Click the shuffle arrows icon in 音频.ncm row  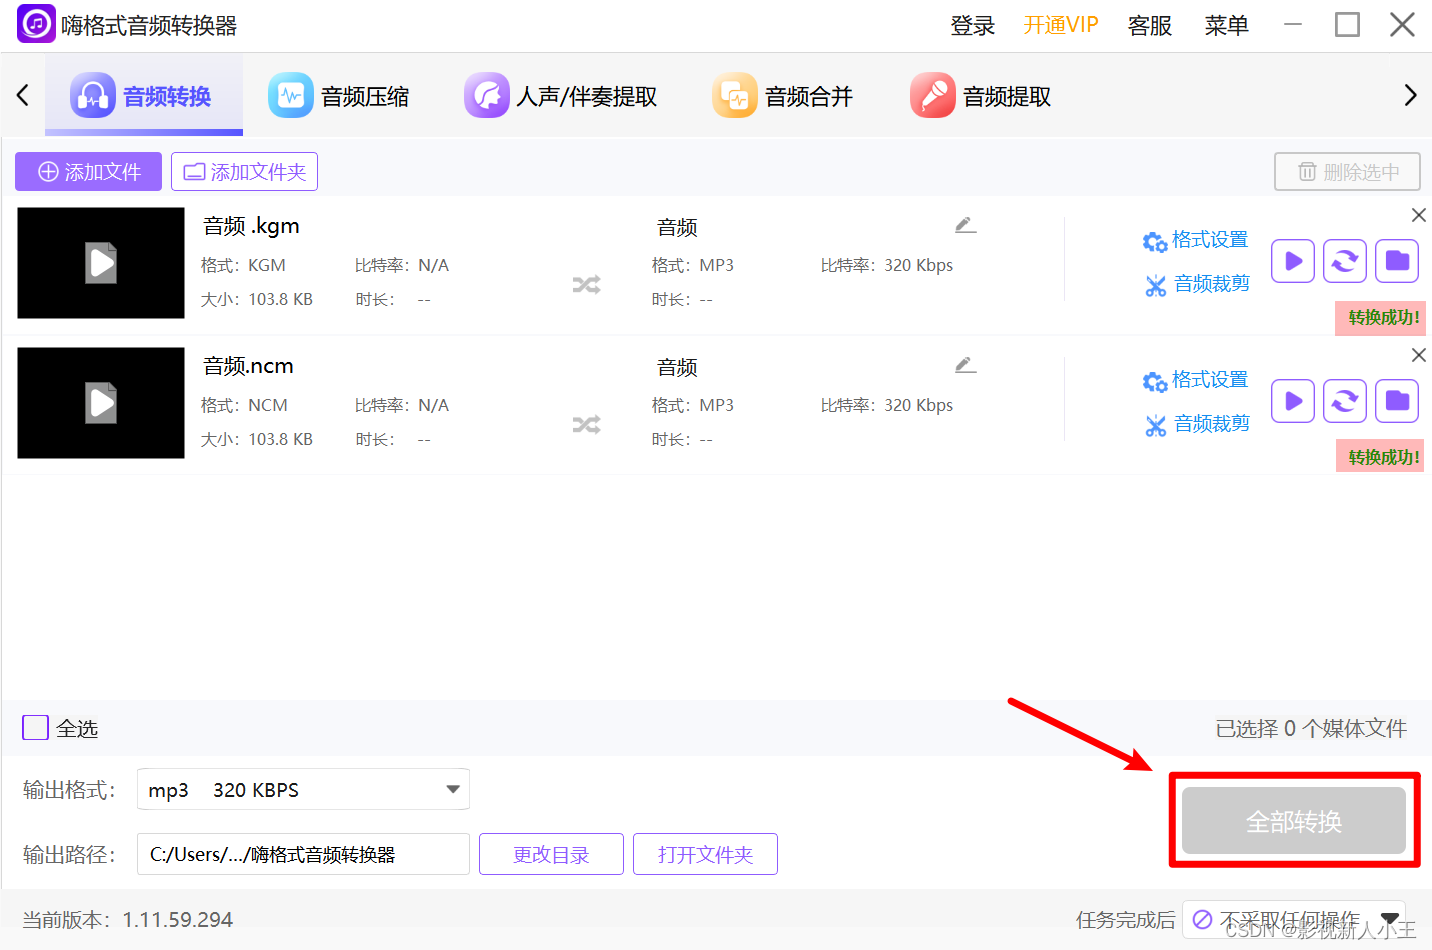(x=586, y=425)
